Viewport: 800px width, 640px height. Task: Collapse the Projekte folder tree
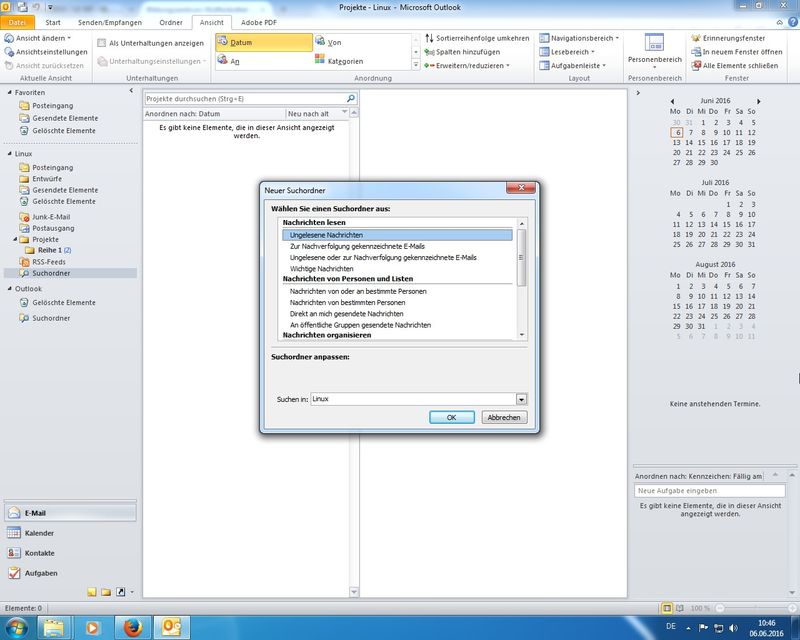15,239
